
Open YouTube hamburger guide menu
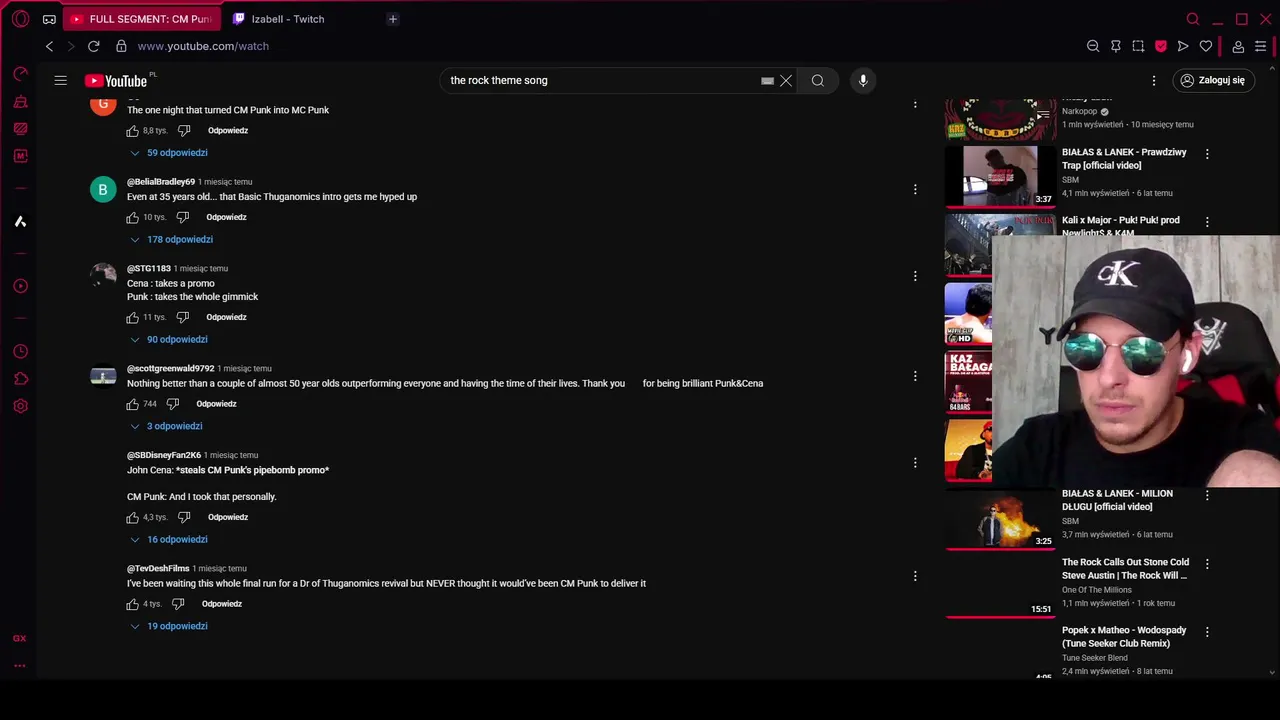click(61, 80)
